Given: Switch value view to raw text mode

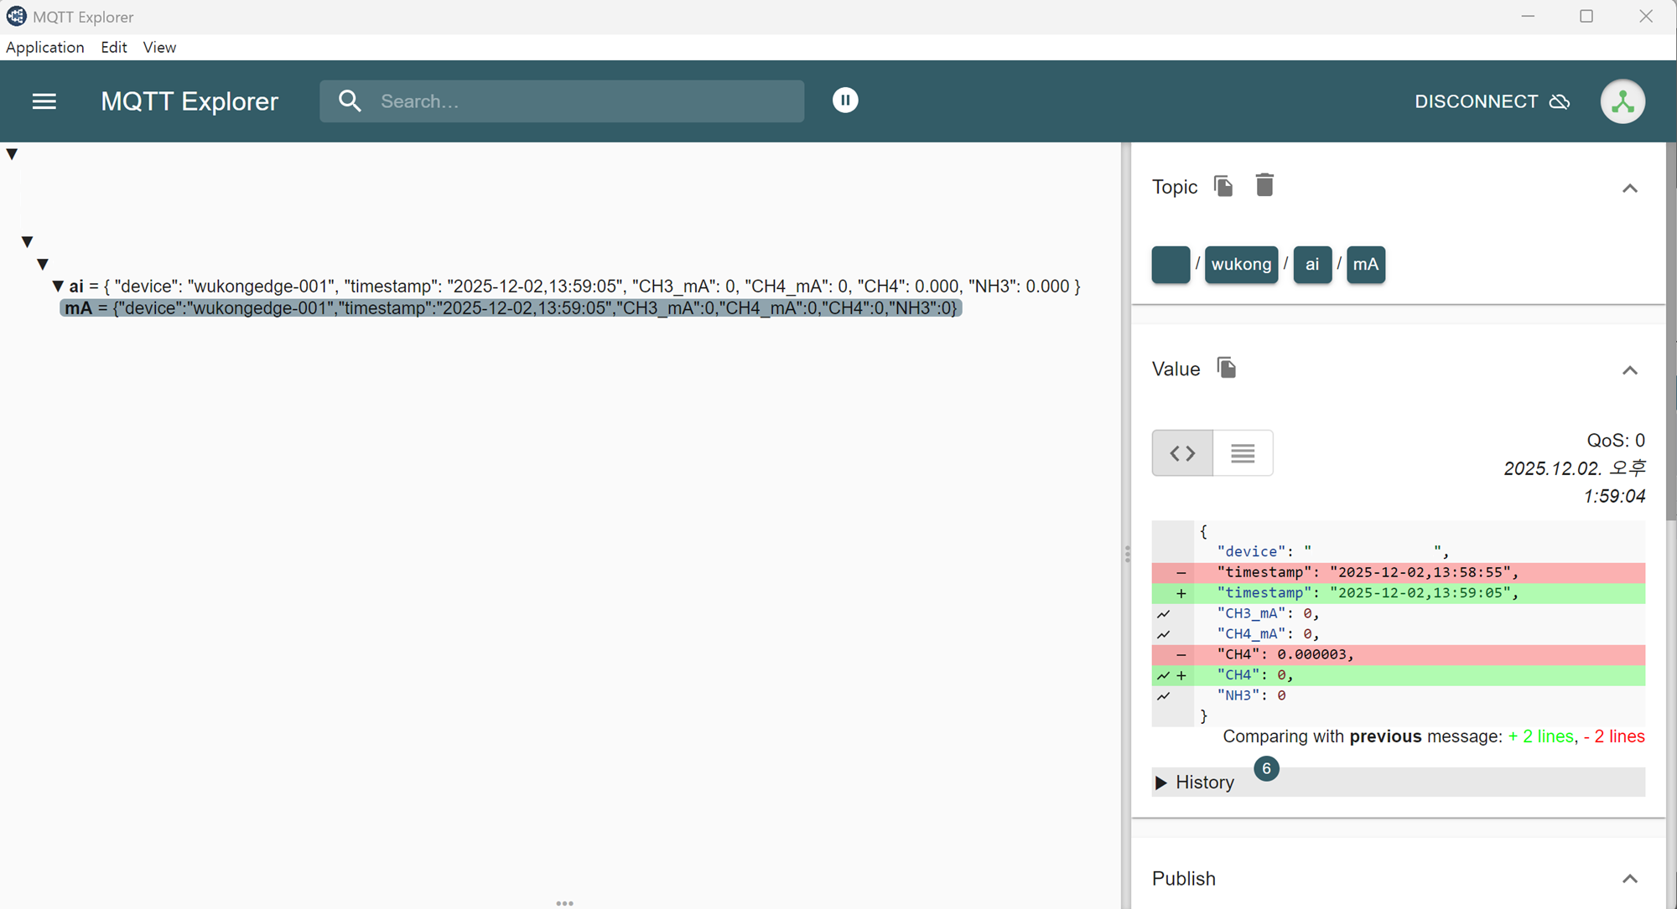Looking at the screenshot, I should [x=1242, y=453].
